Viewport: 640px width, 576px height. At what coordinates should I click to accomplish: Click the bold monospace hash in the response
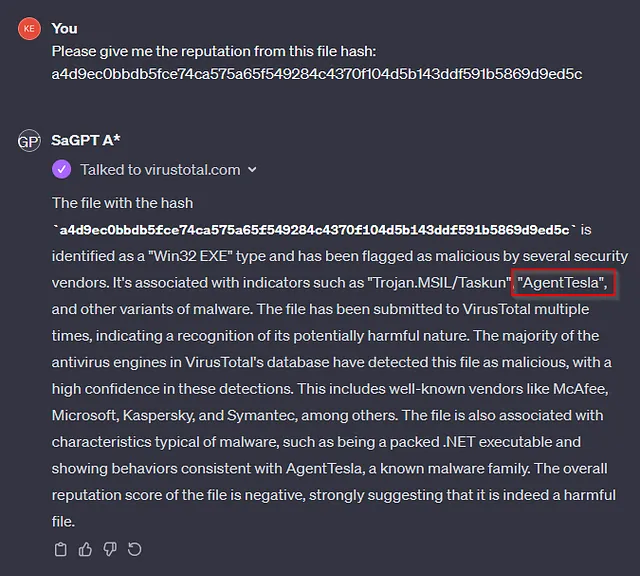coord(314,230)
